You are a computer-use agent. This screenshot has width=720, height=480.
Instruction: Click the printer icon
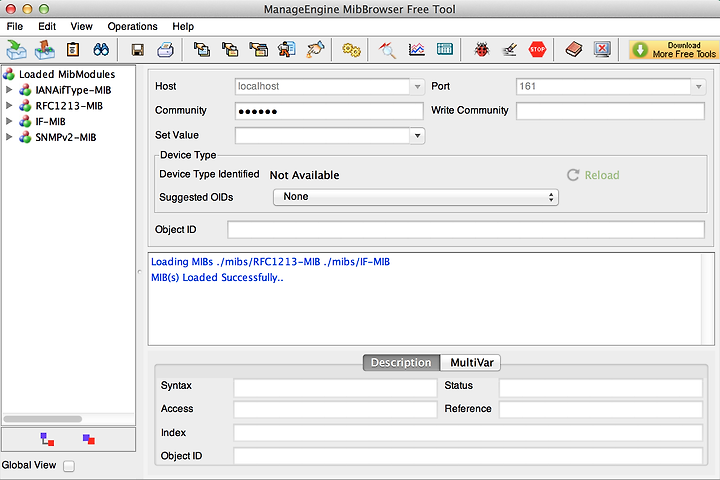coord(165,50)
